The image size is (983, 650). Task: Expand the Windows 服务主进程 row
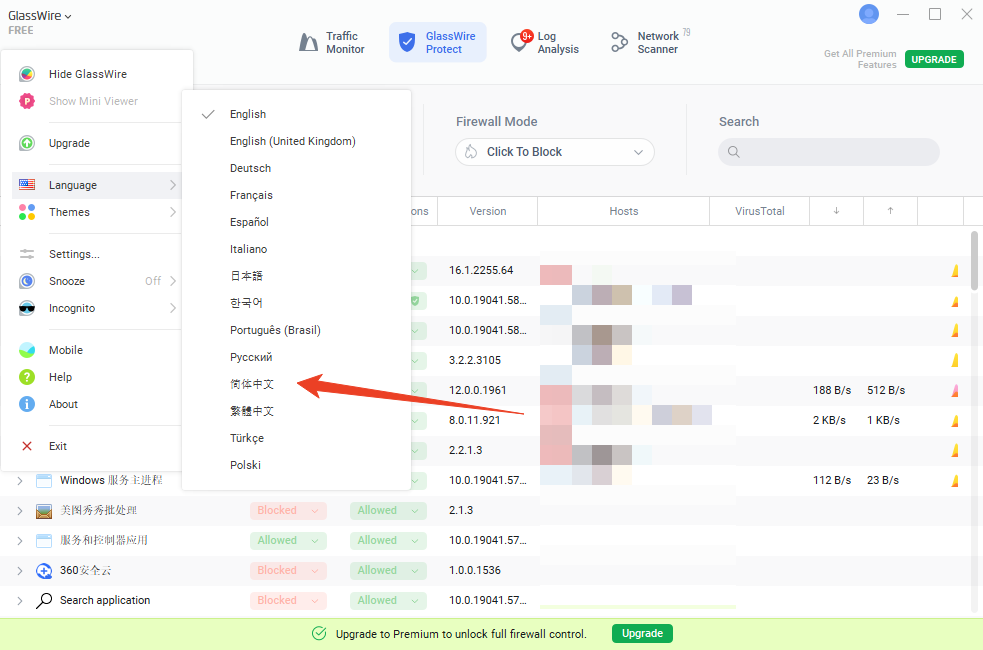pos(19,481)
